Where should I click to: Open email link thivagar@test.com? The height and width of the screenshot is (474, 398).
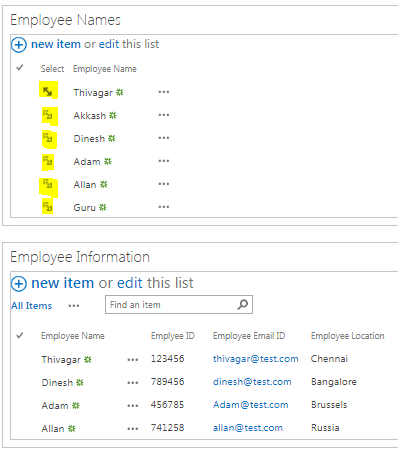pos(255,359)
